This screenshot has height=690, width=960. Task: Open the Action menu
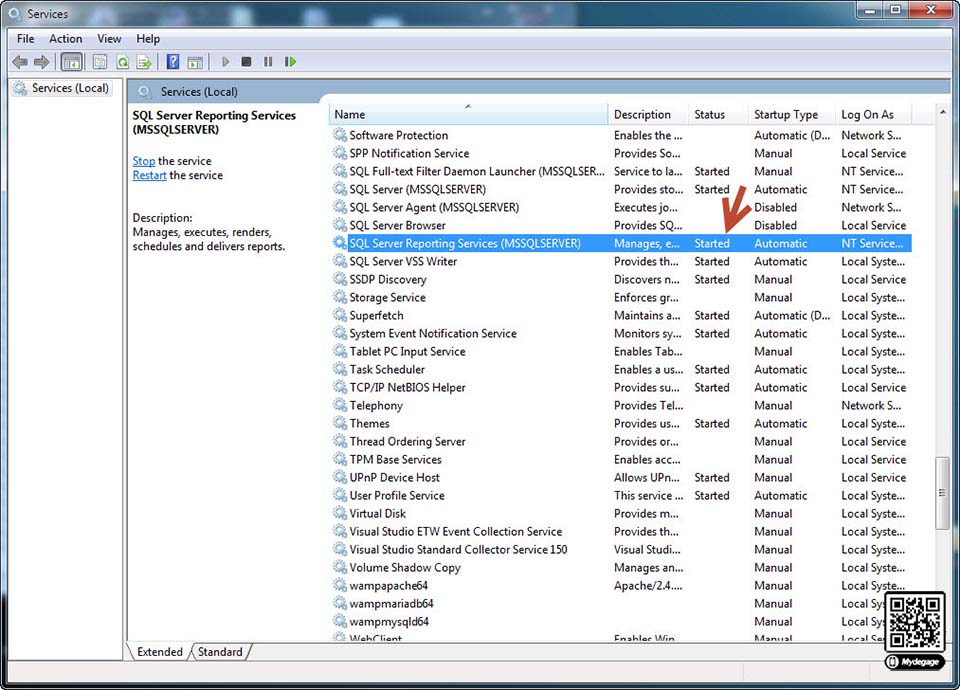[66, 39]
